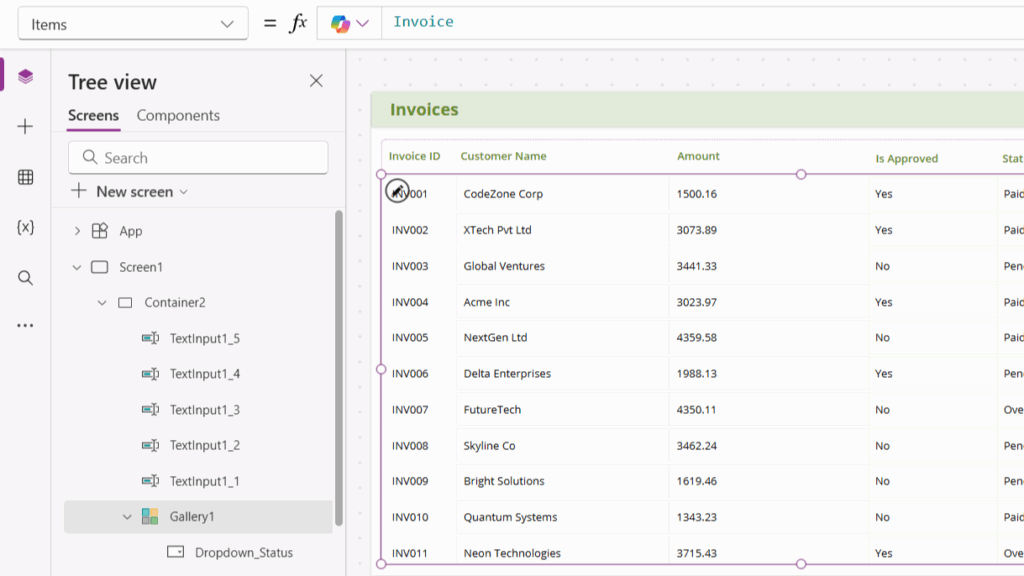Click the Amount column header

(698, 156)
